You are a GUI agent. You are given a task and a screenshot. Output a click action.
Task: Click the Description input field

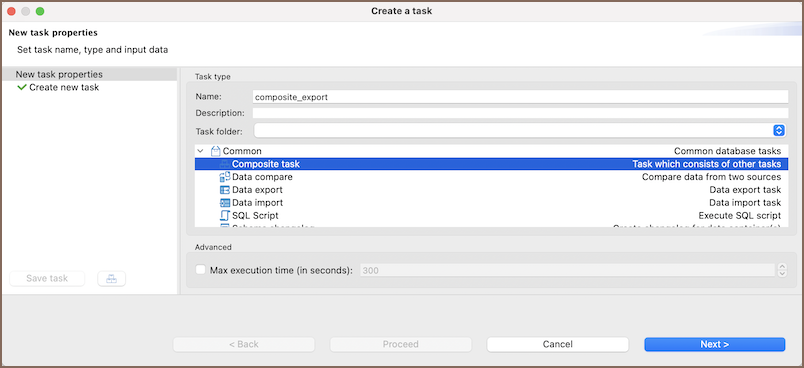tap(520, 113)
